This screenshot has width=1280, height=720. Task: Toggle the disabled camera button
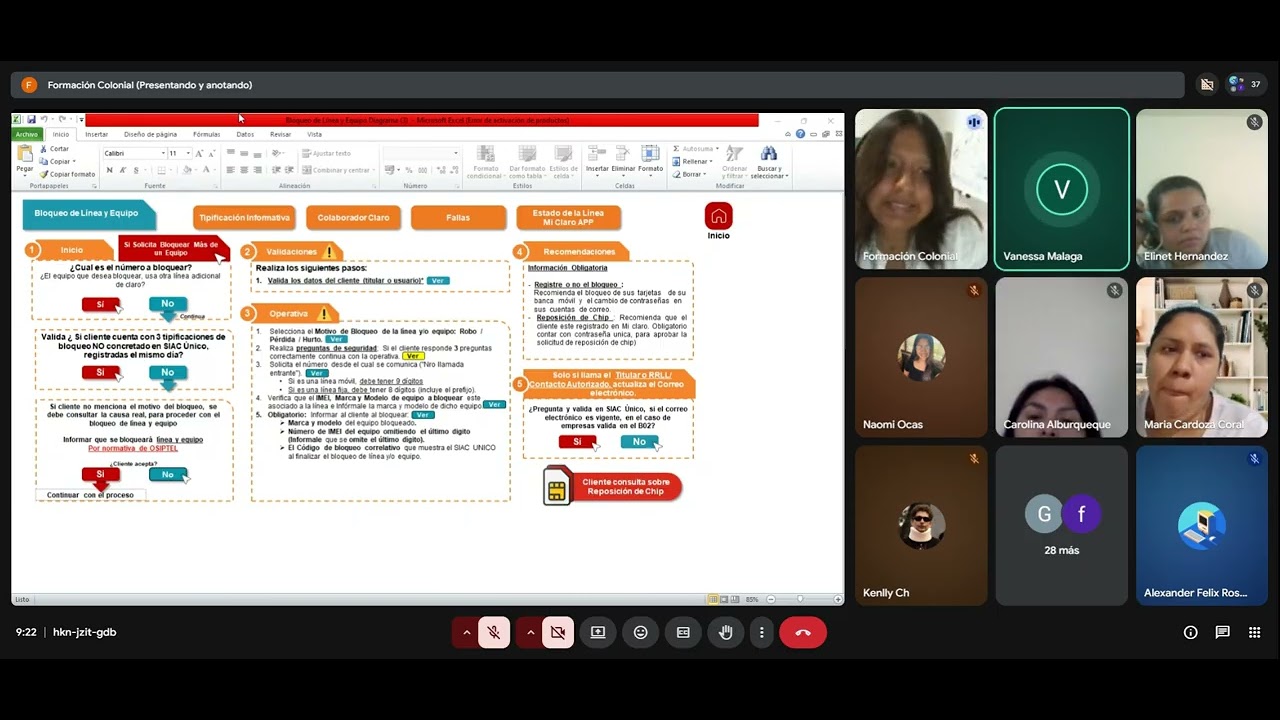(x=558, y=632)
